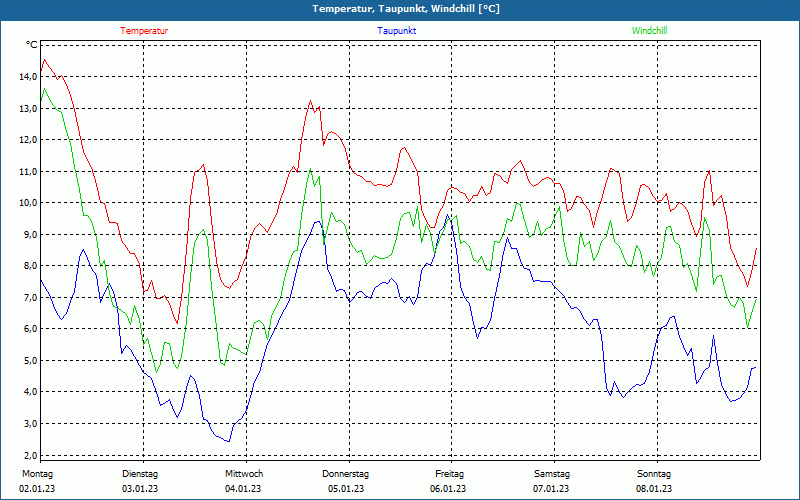The width and height of the screenshot is (800, 500).
Task: Click the 8,0 y-axis value
Action: [30, 266]
